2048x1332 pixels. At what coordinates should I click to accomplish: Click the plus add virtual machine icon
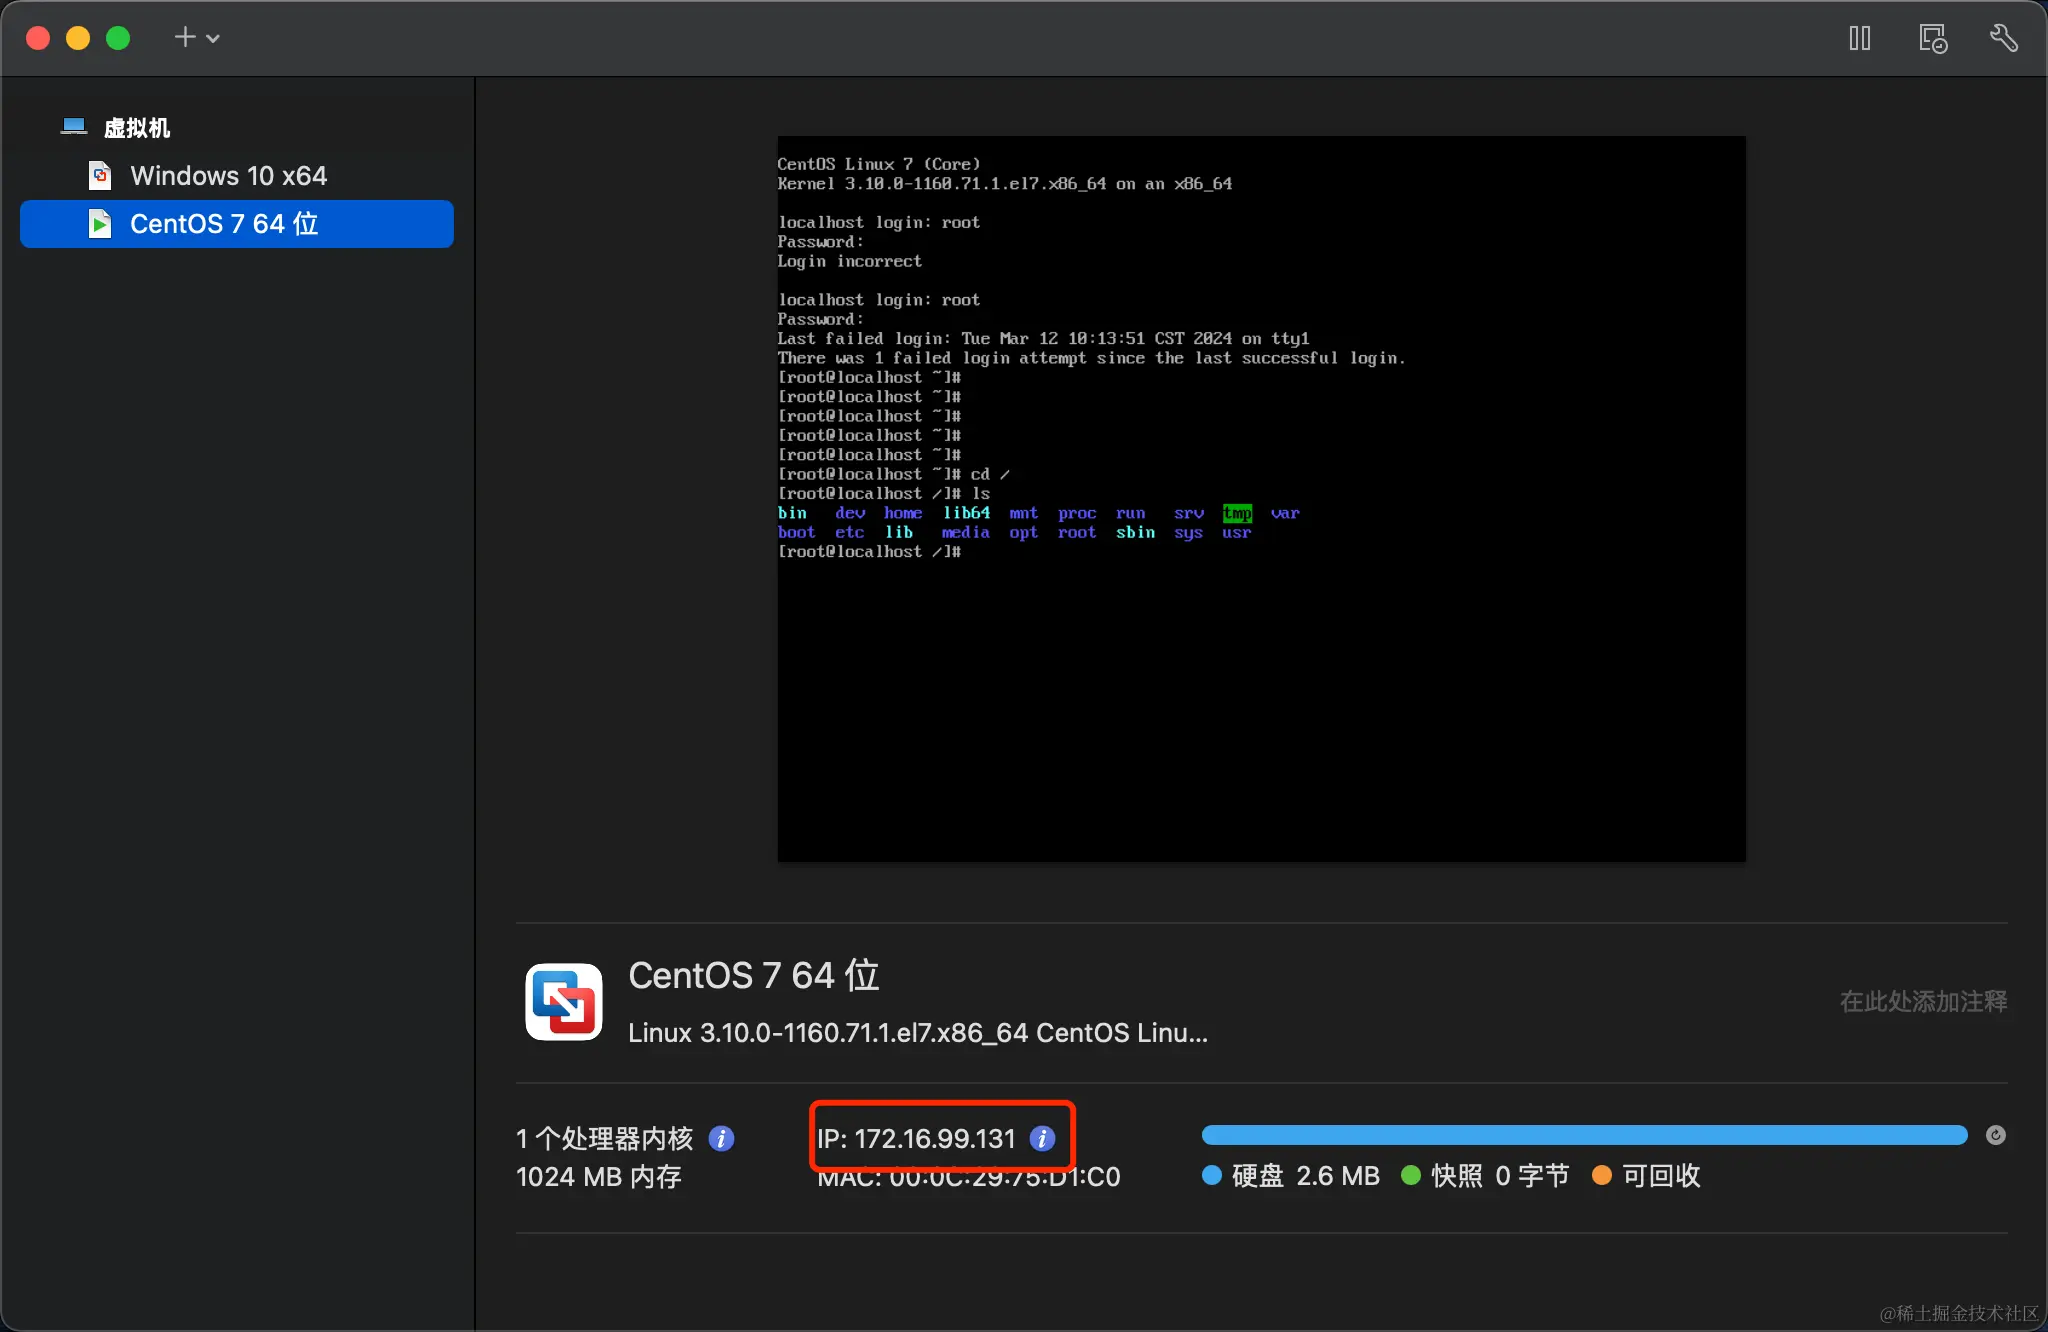click(185, 38)
